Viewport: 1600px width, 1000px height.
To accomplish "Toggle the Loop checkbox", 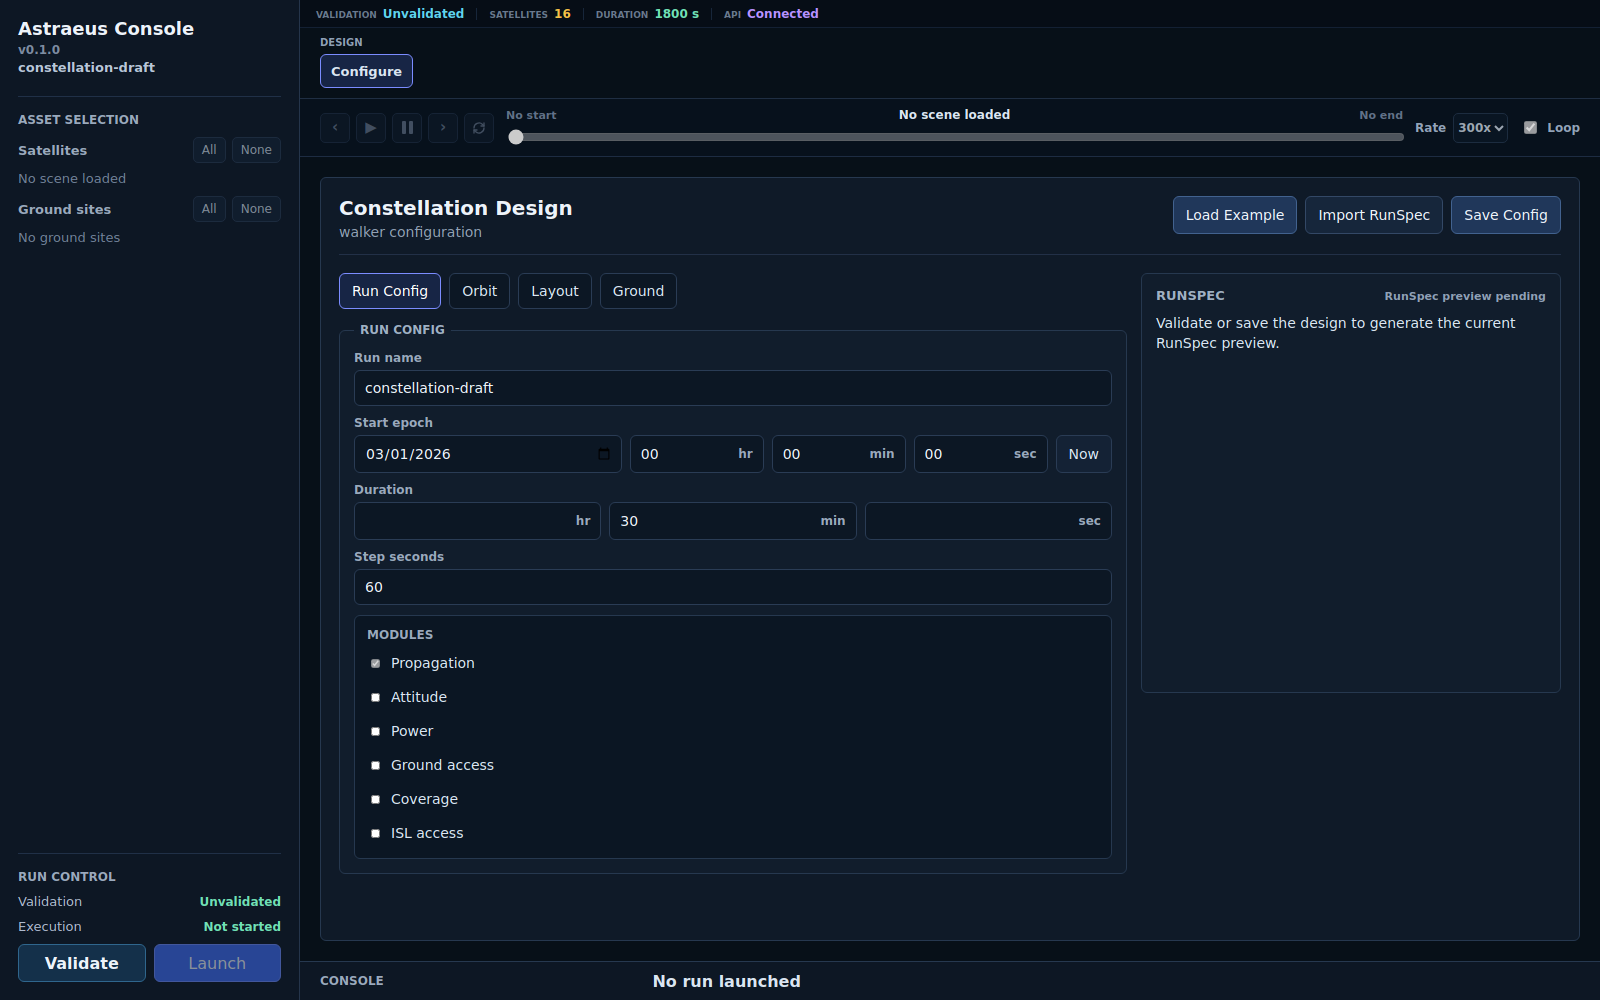I will click(x=1530, y=128).
